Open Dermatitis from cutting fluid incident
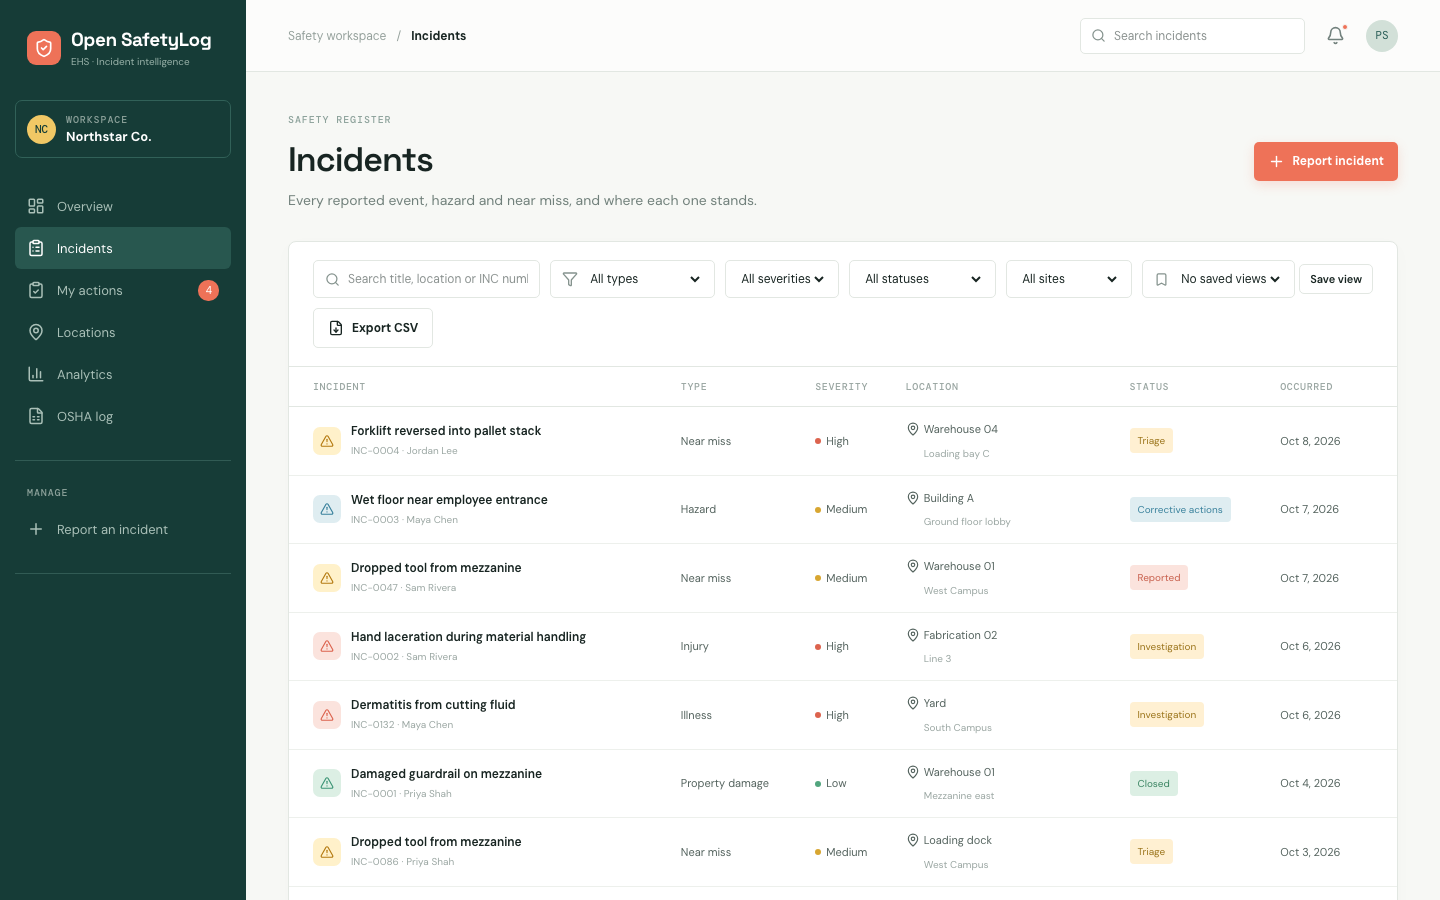Screen dimensions: 1440x900 (x=433, y=705)
